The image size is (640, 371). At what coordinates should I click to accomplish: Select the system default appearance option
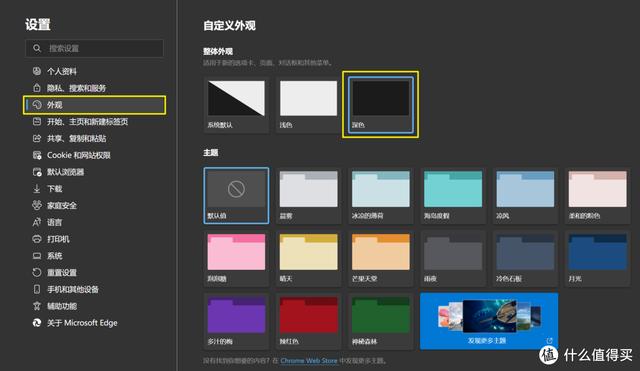pos(236,105)
